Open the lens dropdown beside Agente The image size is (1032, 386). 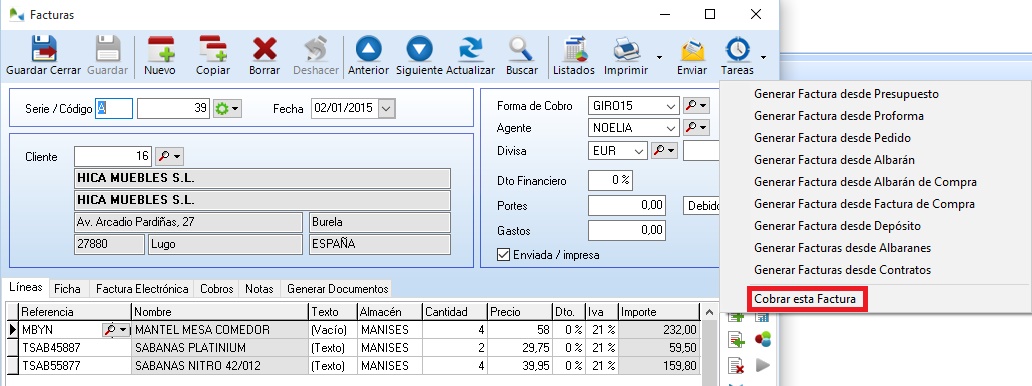(x=696, y=127)
